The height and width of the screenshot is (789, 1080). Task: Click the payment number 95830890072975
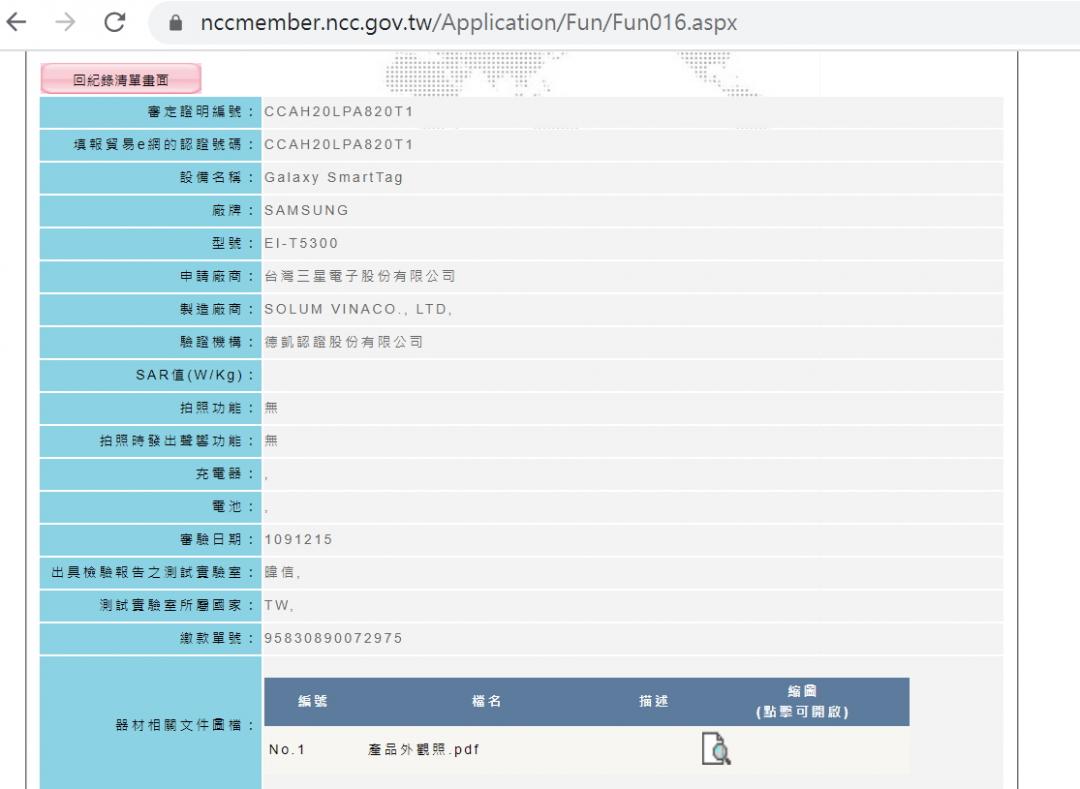coord(333,639)
